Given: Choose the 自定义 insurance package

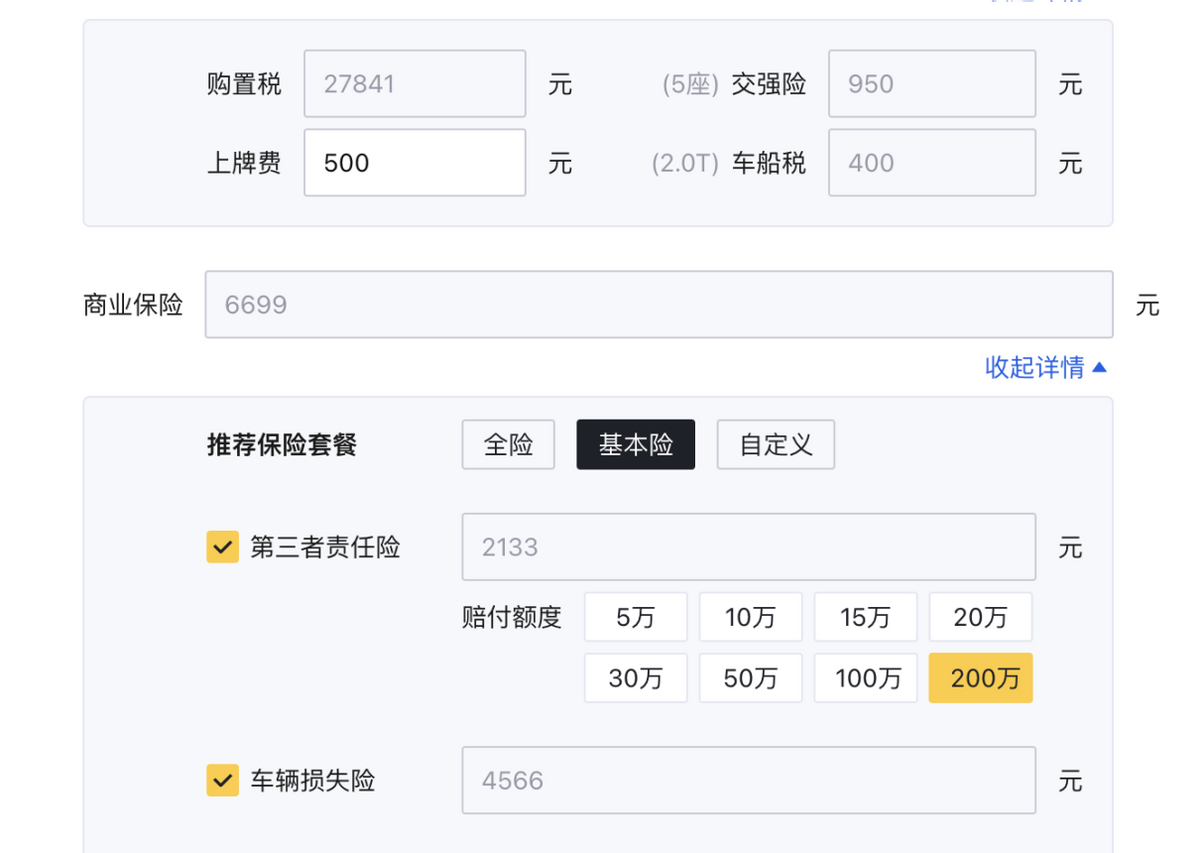Looking at the screenshot, I should [775, 445].
